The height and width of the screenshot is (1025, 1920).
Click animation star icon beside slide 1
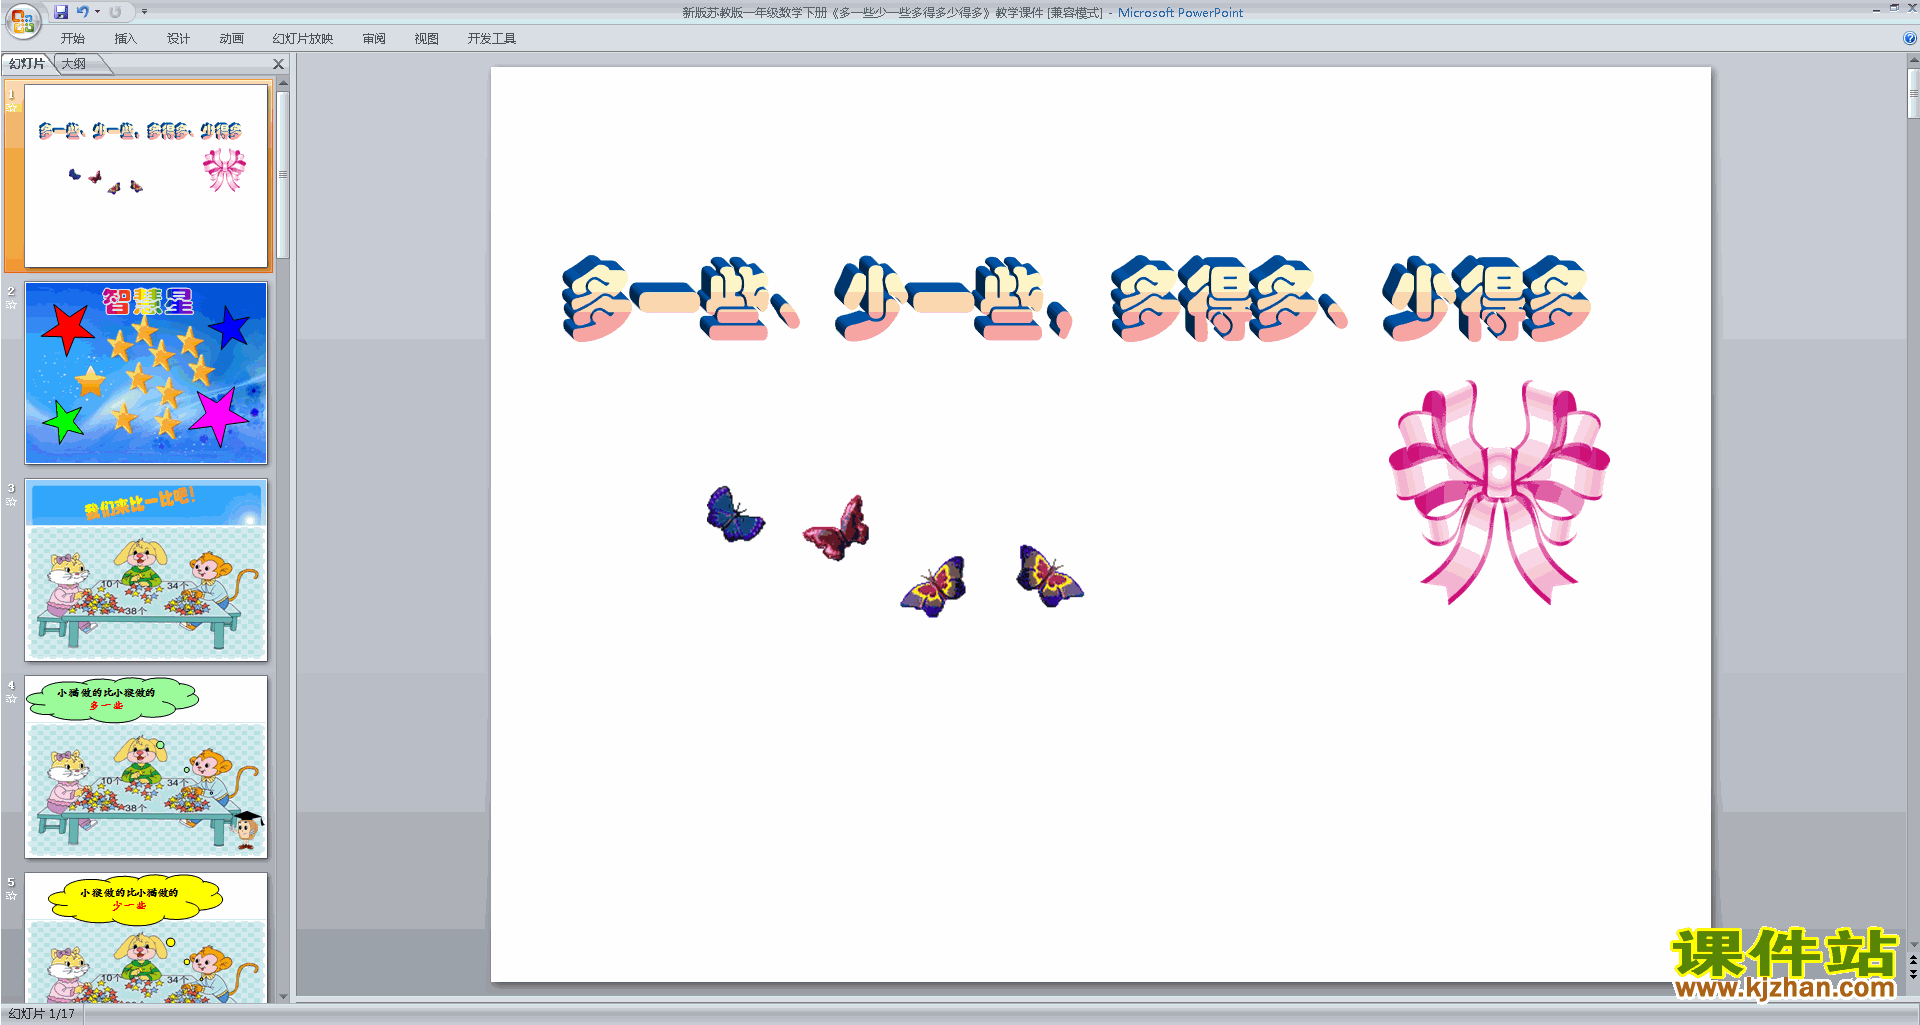[x=12, y=107]
